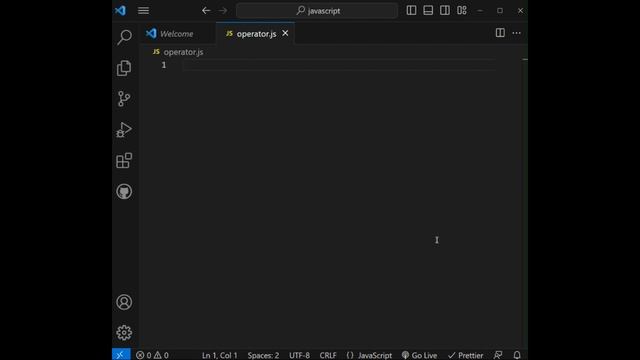Screen dimensions: 640x360
Task: Open the errors and warnings count
Action: click(x=152, y=355)
